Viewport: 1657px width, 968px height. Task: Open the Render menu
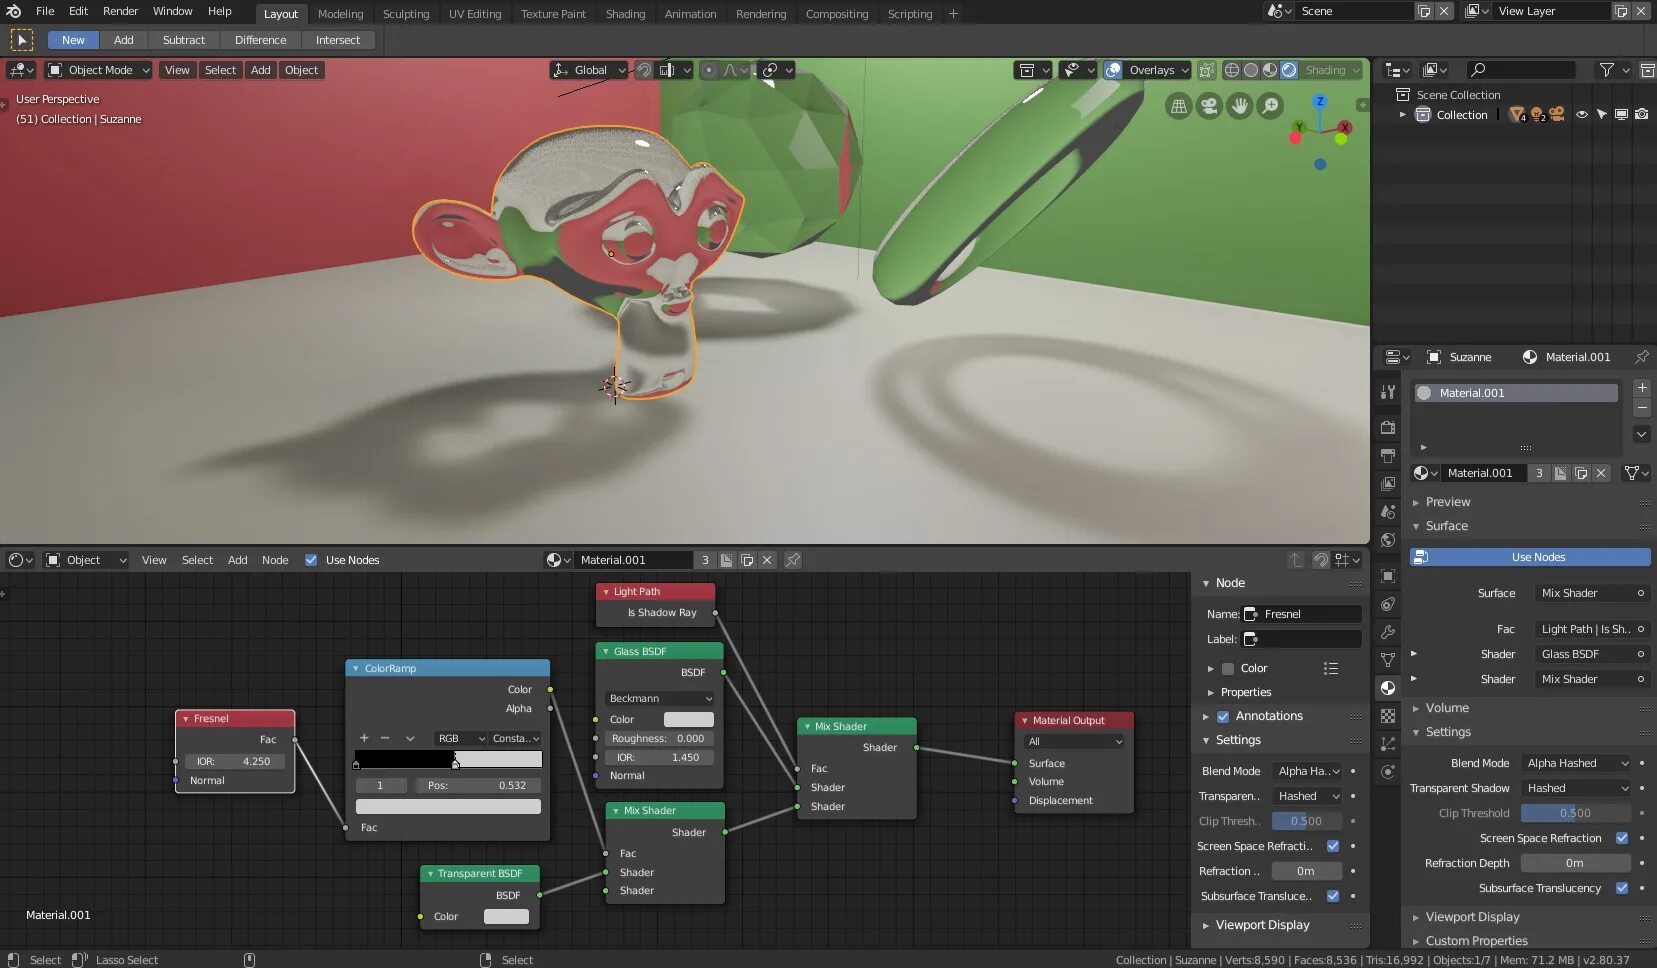click(x=120, y=12)
